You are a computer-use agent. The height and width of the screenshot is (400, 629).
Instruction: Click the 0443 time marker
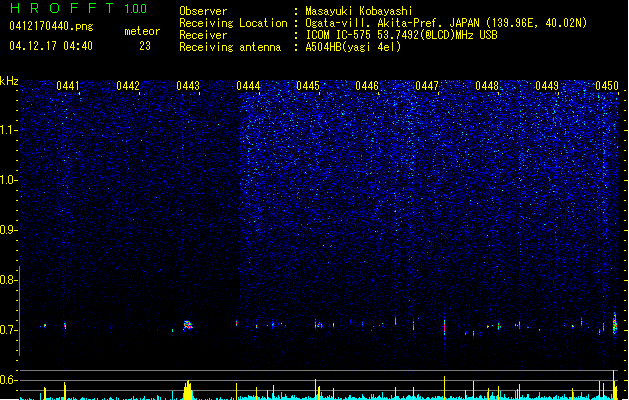188,86
